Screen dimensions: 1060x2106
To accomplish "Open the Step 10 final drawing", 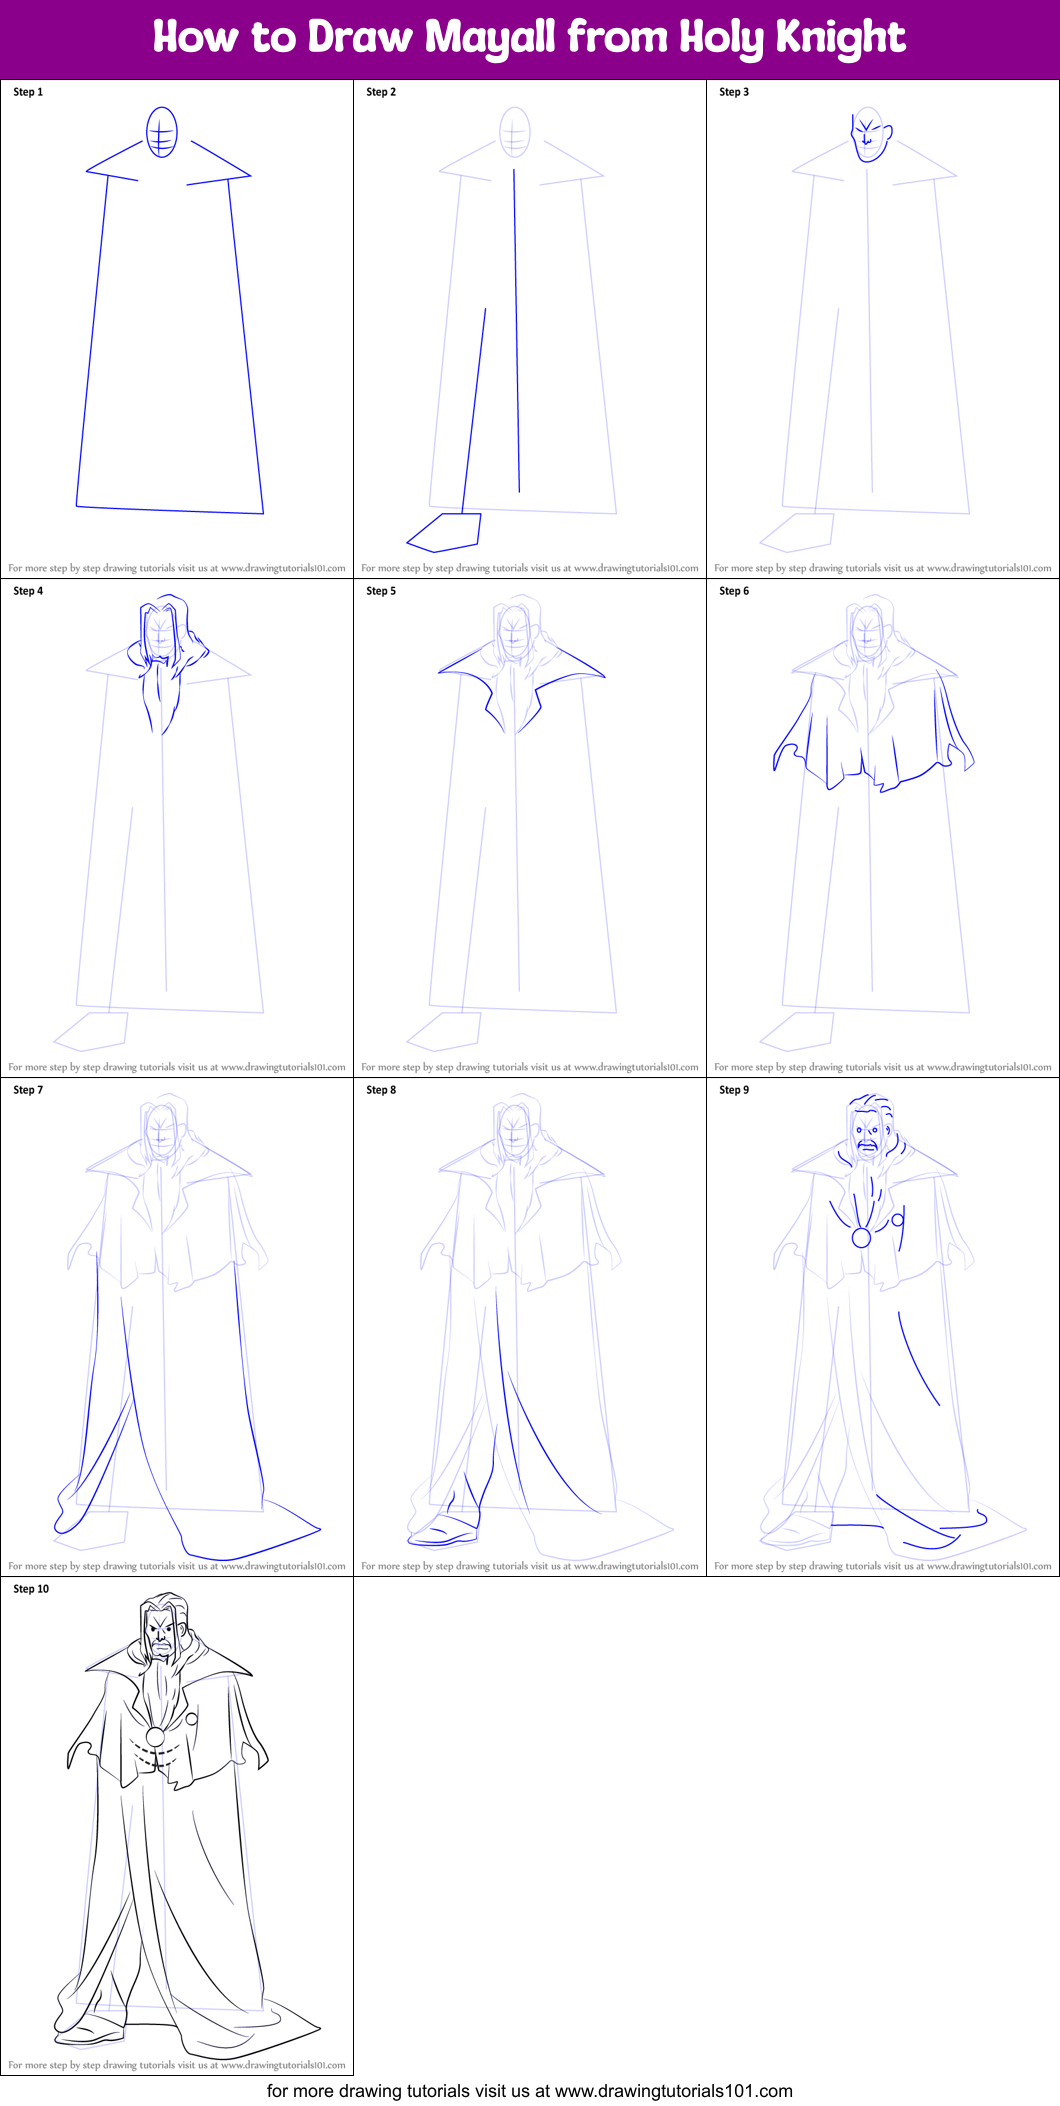I will (x=177, y=1826).
